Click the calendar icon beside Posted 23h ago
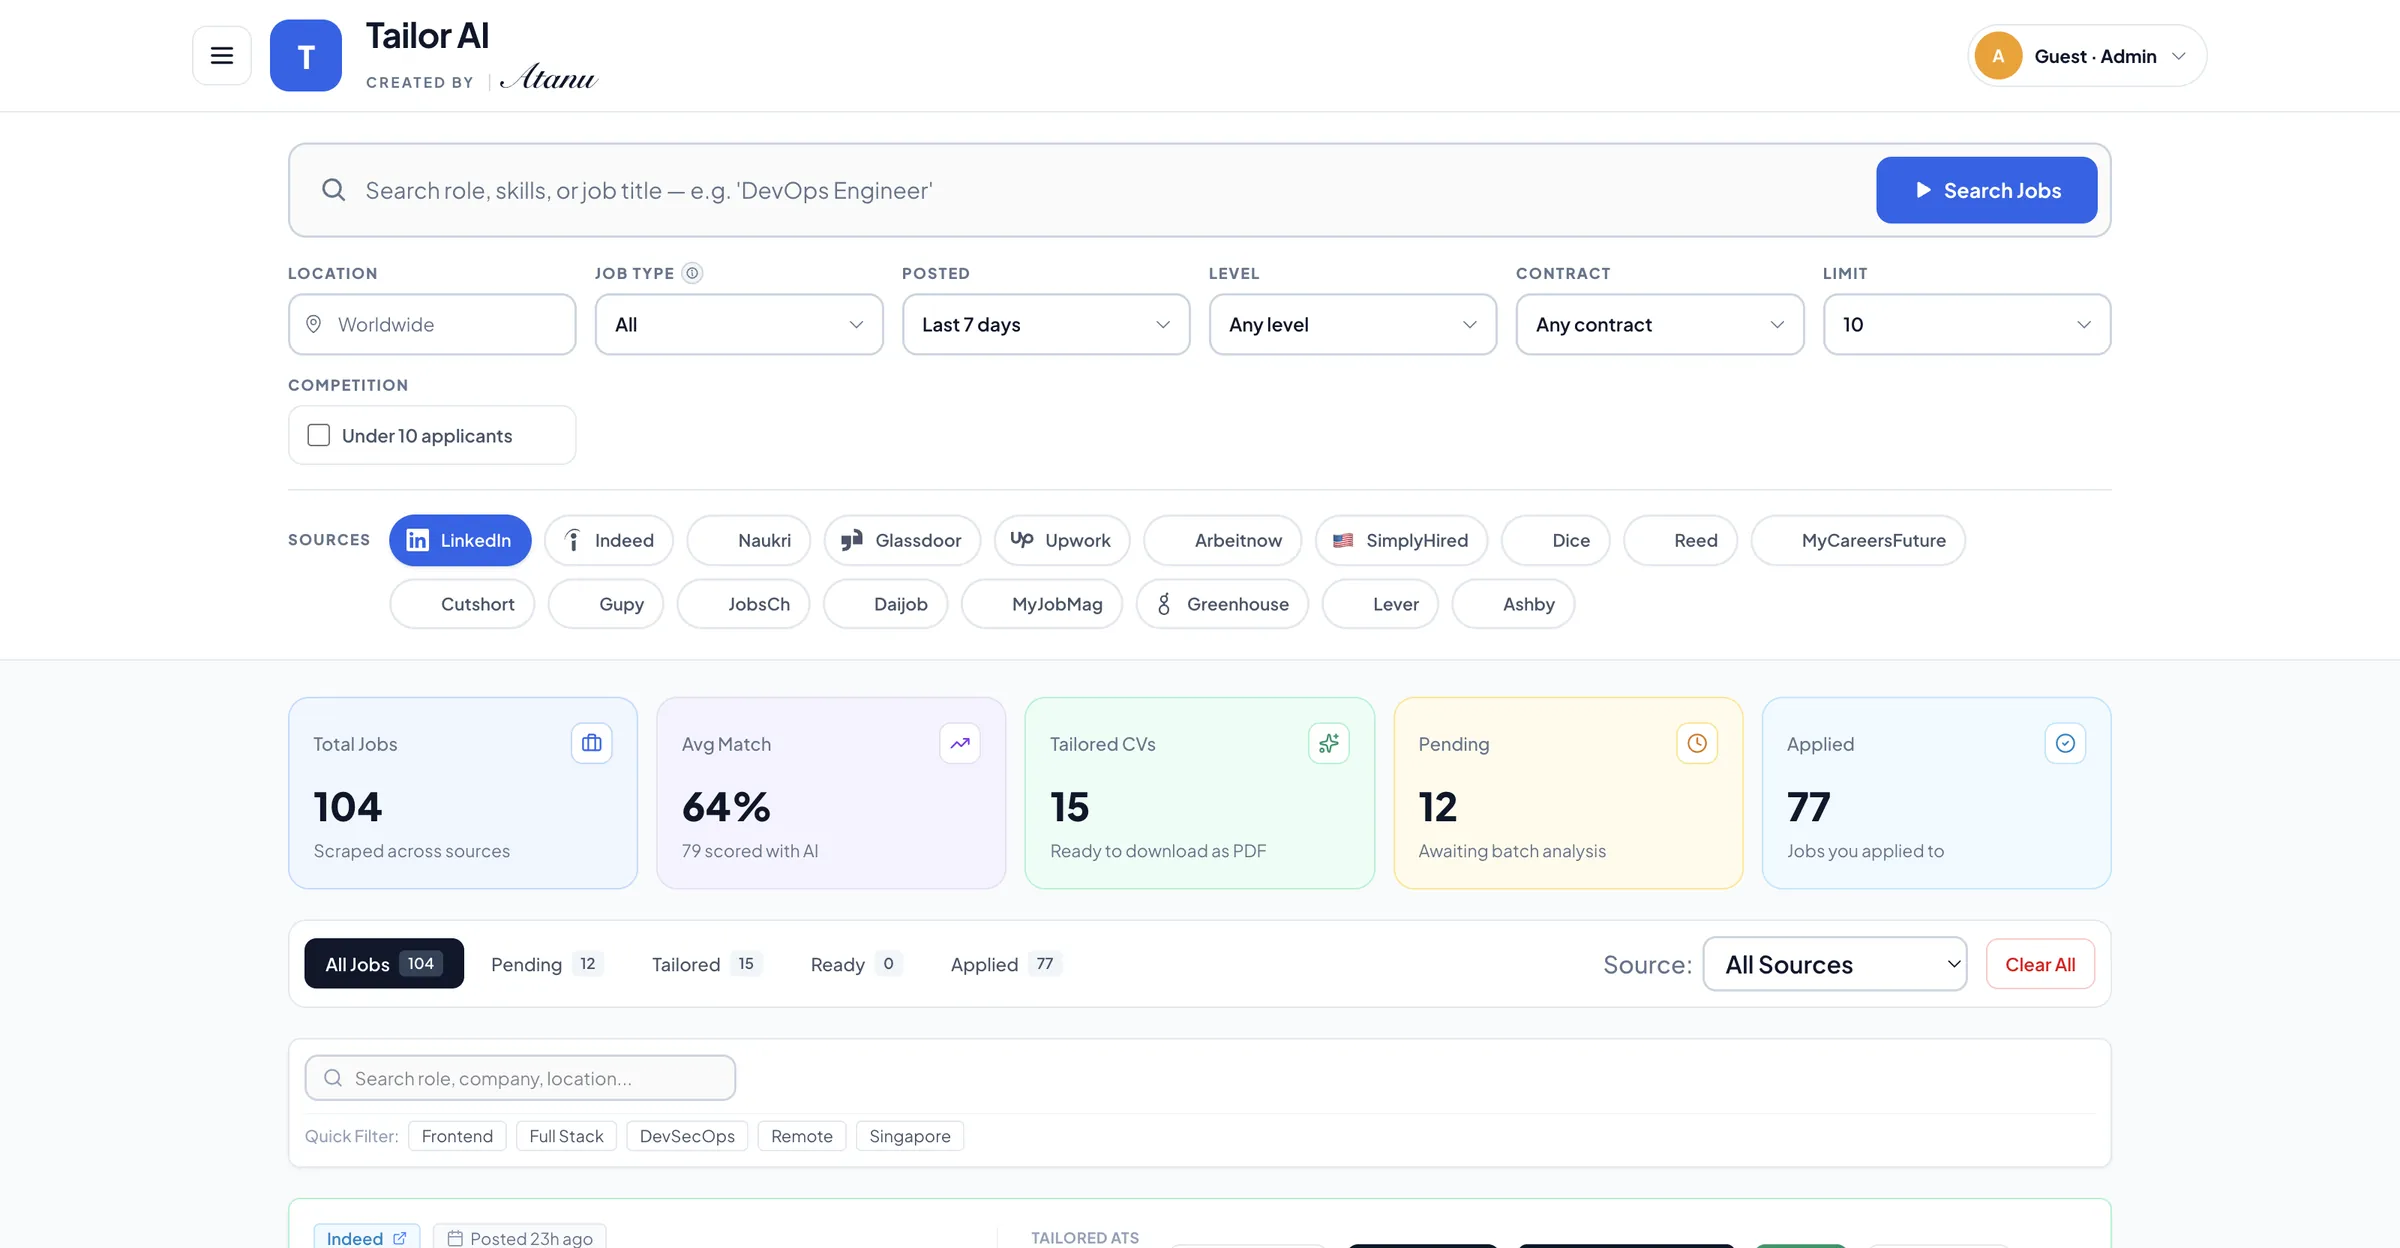This screenshot has width=2400, height=1248. (455, 1238)
